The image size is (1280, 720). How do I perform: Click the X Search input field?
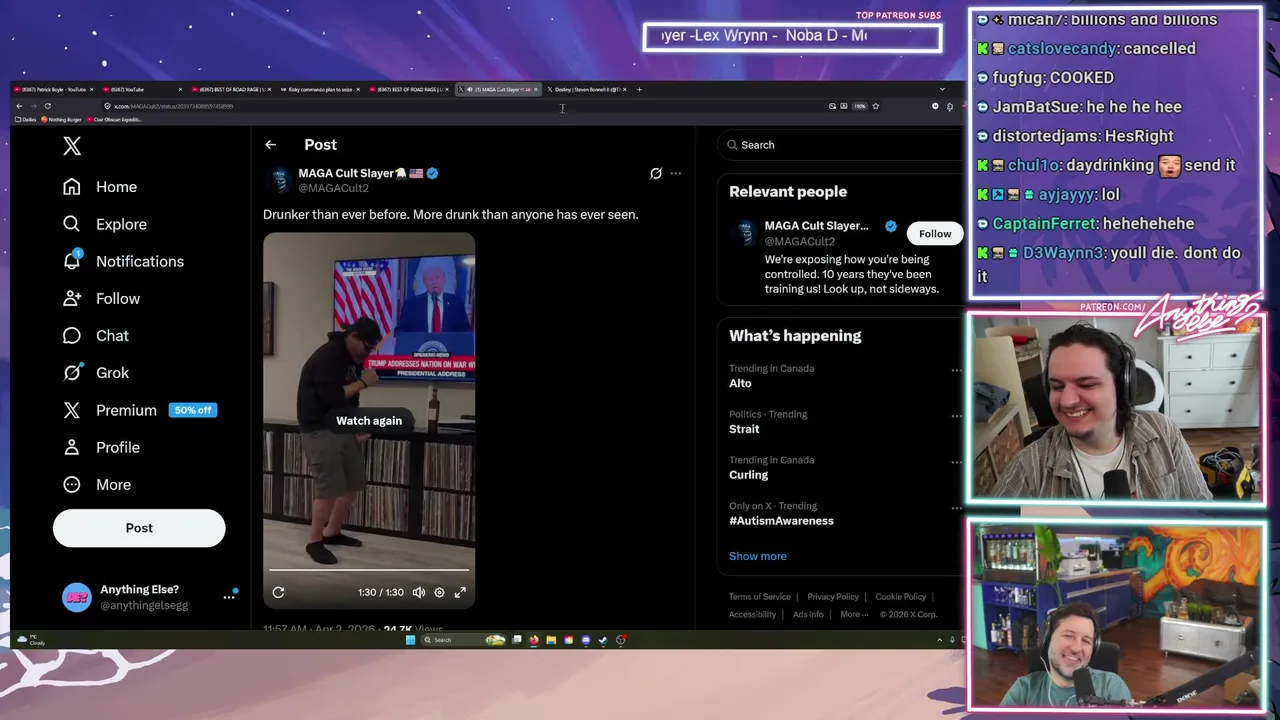840,145
